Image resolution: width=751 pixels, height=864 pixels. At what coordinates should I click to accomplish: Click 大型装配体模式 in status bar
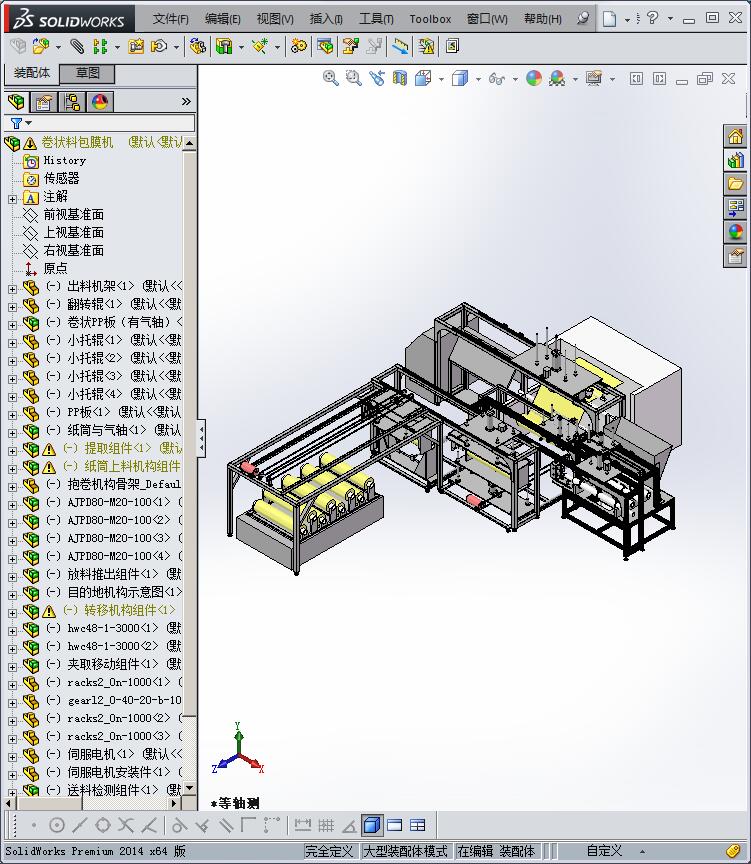406,851
